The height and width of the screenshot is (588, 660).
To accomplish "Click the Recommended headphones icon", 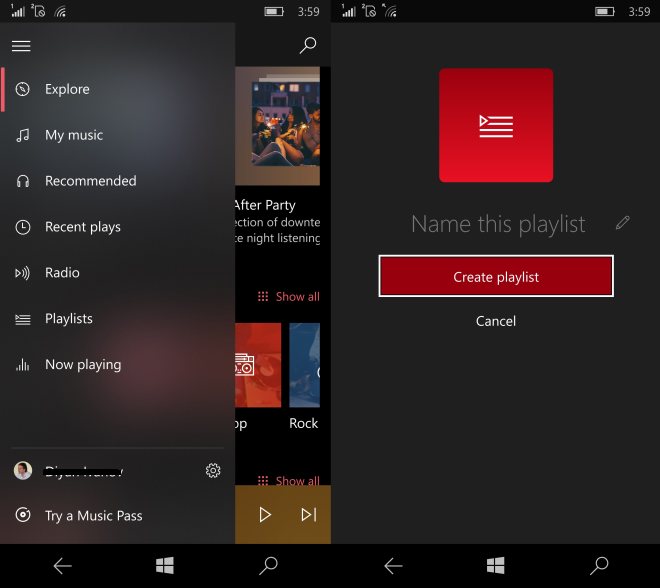I will click(x=23, y=181).
